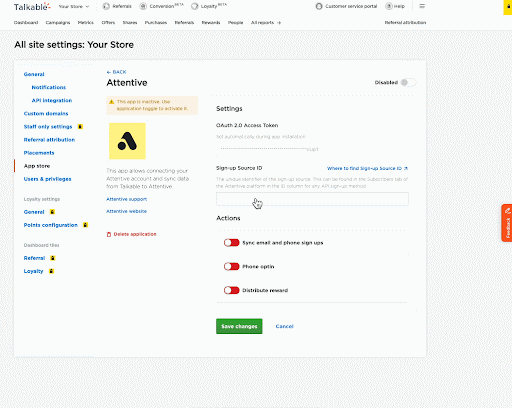The width and height of the screenshot is (512, 408).
Task: Select Users & privileges in sidebar
Action: 47,179
